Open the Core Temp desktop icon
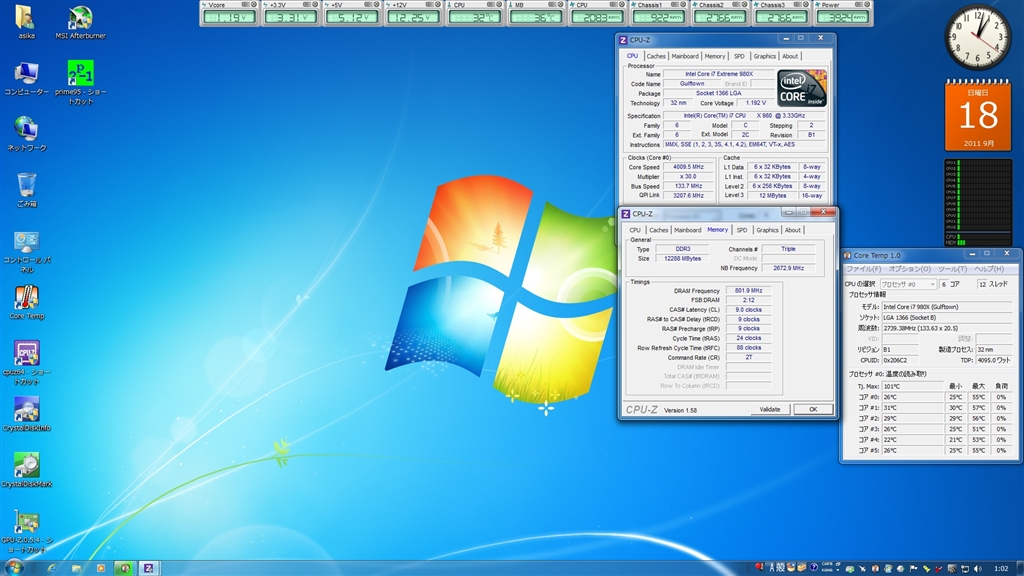Image resolution: width=1024 pixels, height=576 pixels. pos(27,298)
